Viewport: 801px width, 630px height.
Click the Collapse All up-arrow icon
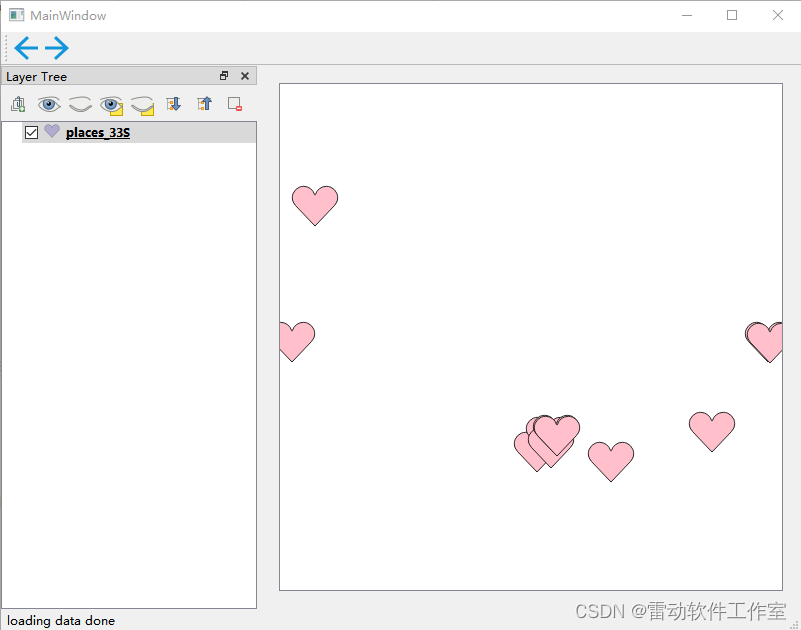click(x=204, y=104)
